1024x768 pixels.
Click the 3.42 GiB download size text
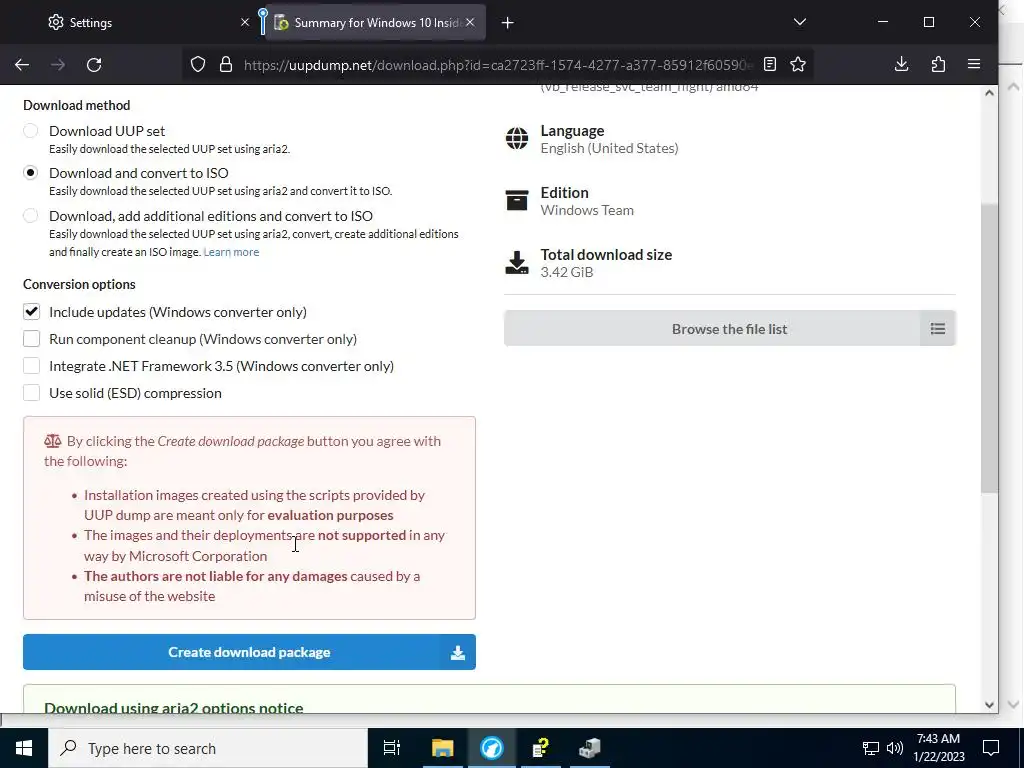point(567,272)
